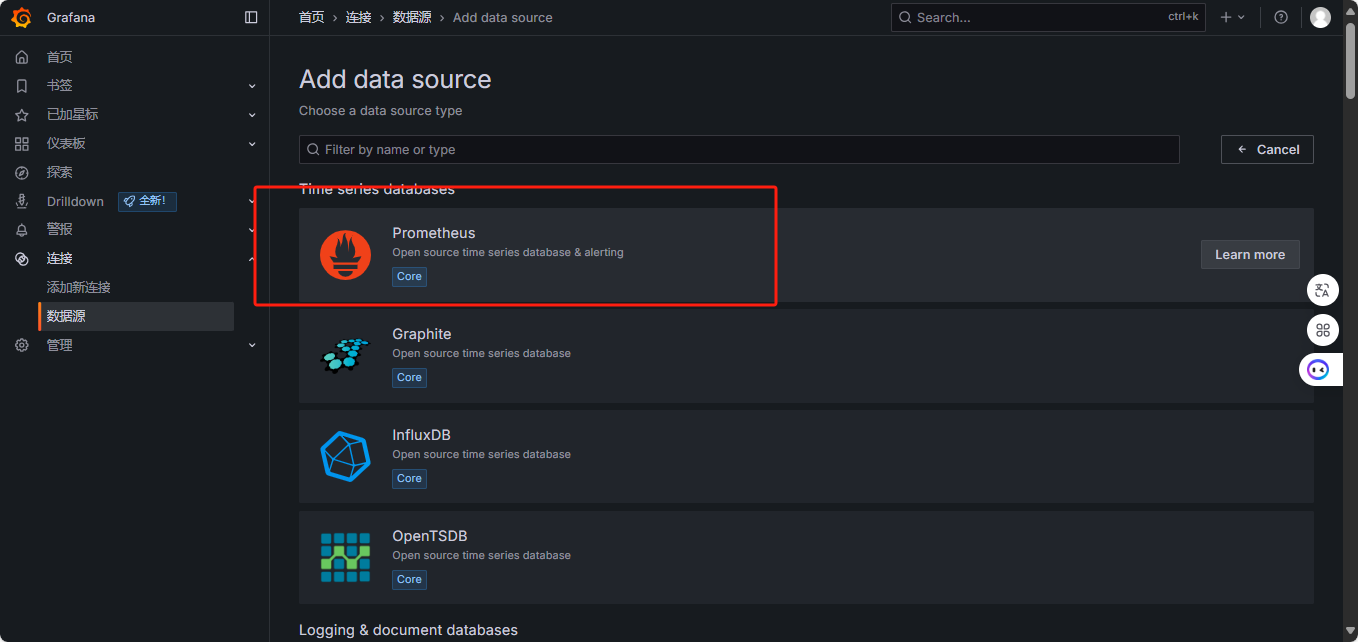Collapse the 连接 section chevron
Screen dimensions: 1358x642
(x=252, y=258)
